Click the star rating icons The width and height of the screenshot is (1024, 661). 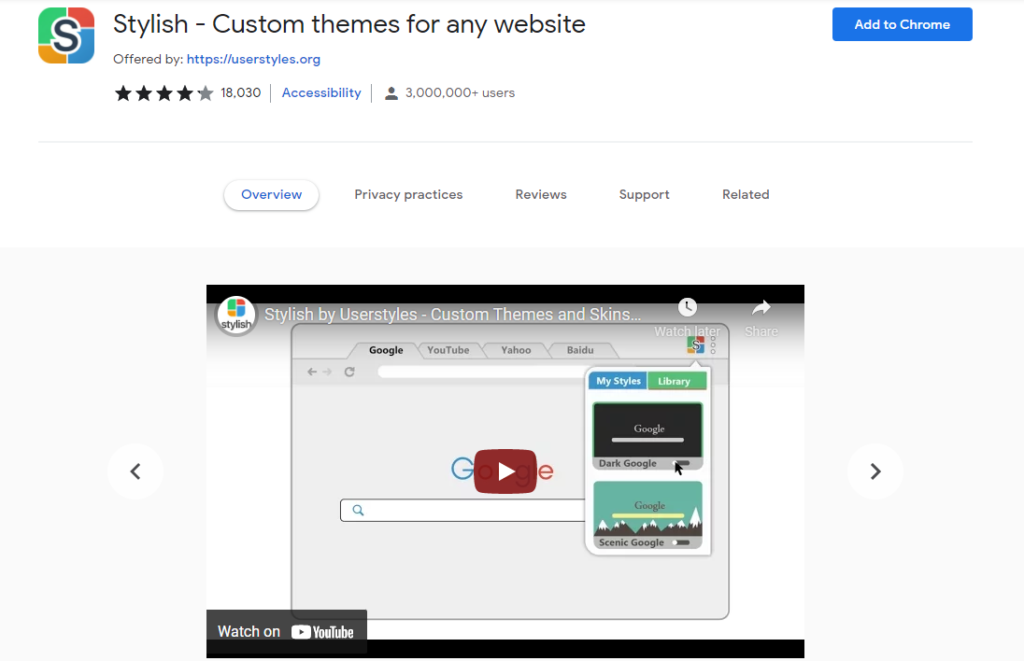click(x=164, y=93)
